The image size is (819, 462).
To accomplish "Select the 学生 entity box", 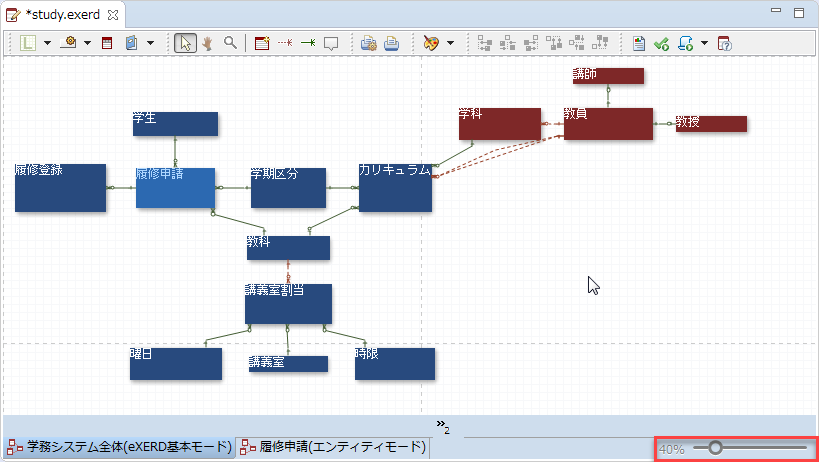I will [176, 124].
